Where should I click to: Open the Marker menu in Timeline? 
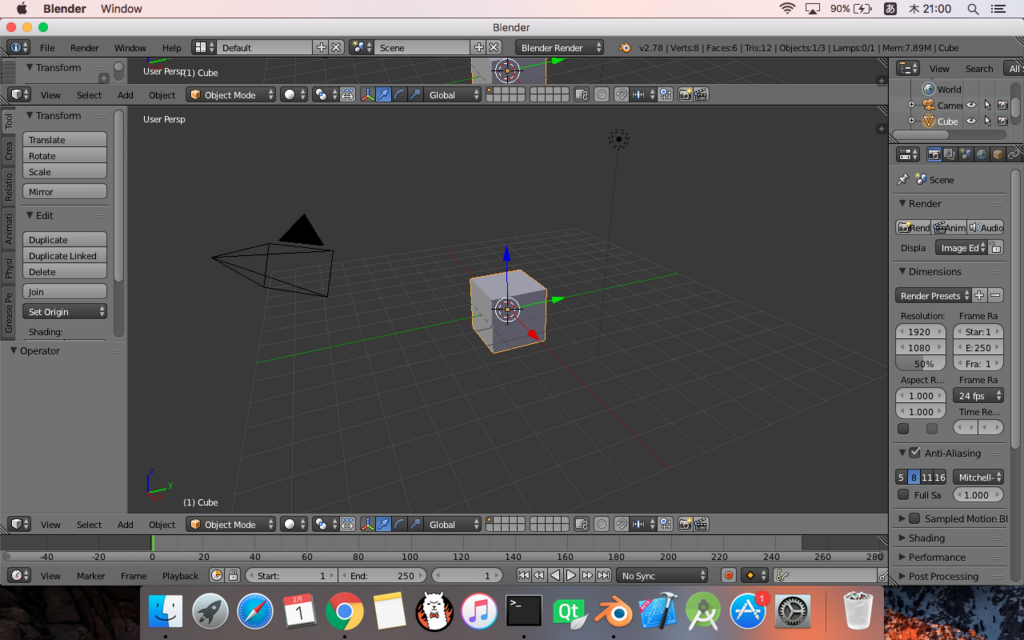(90, 575)
